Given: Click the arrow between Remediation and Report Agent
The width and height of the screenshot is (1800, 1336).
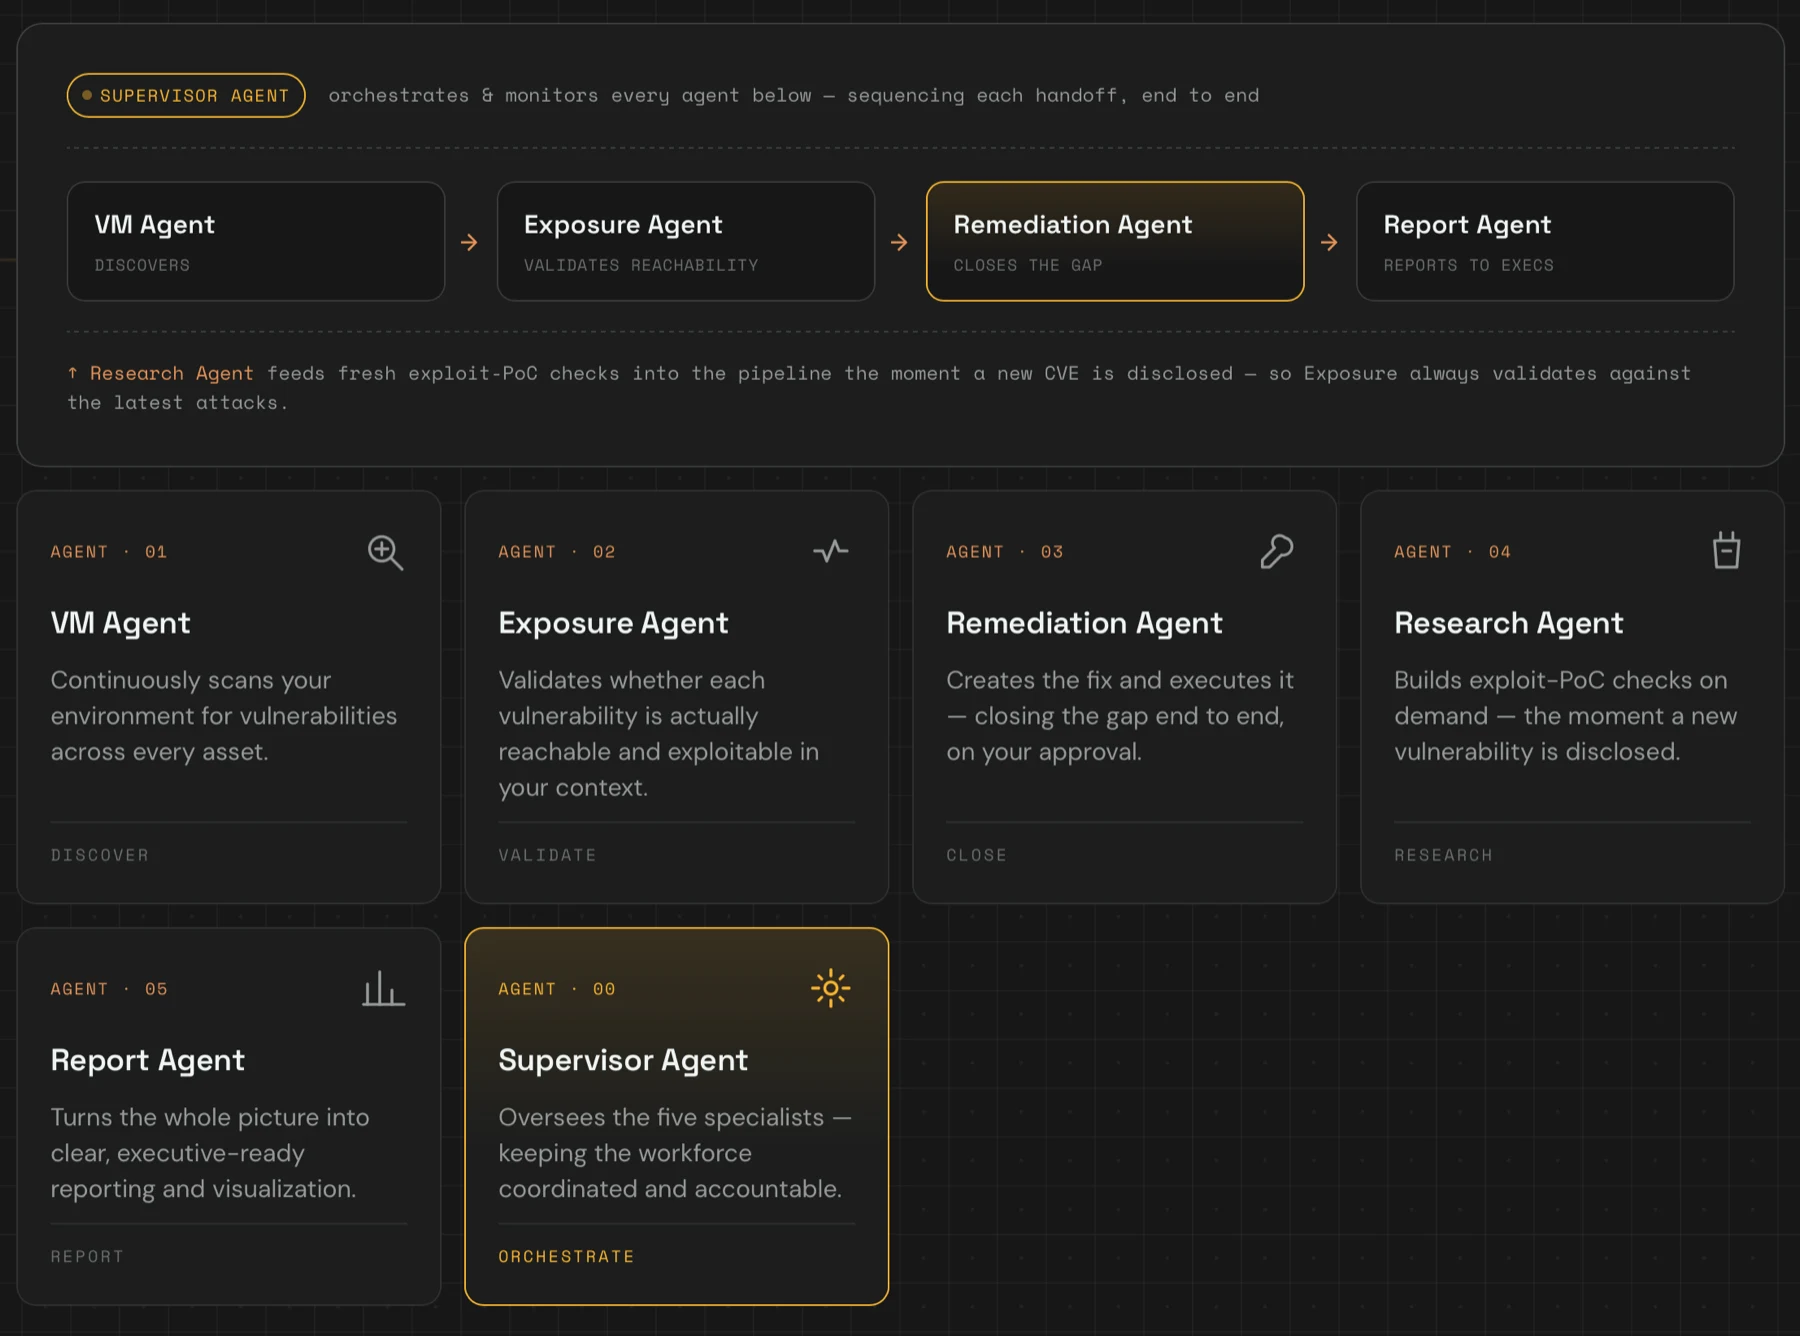Looking at the screenshot, I should coord(1329,242).
